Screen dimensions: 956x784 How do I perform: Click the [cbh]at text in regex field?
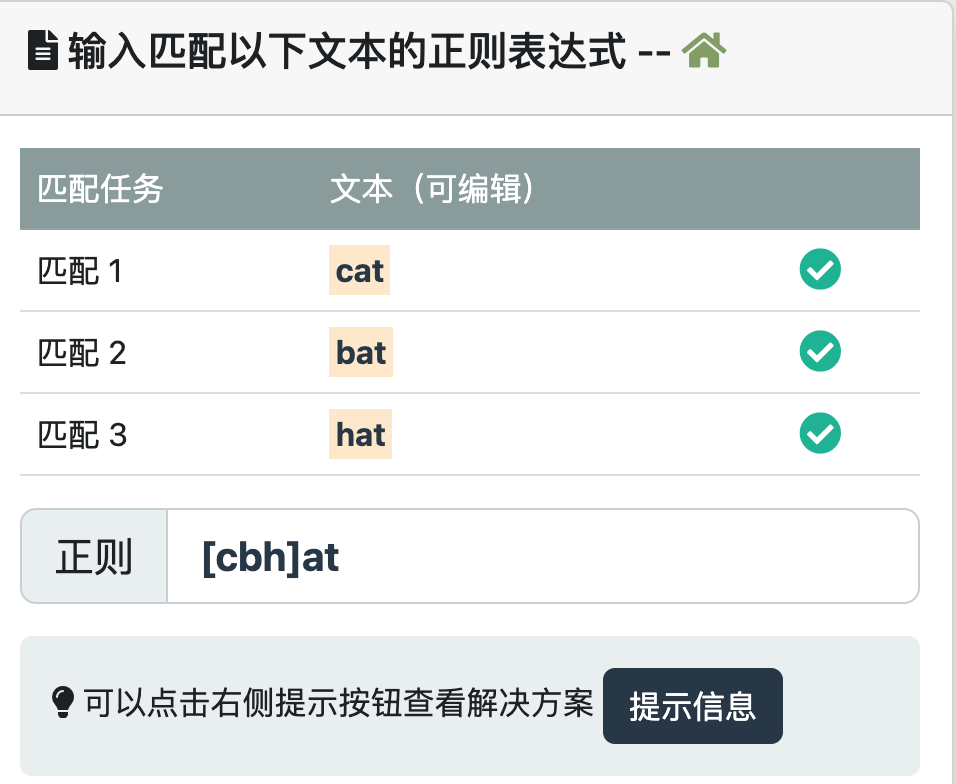(271, 557)
